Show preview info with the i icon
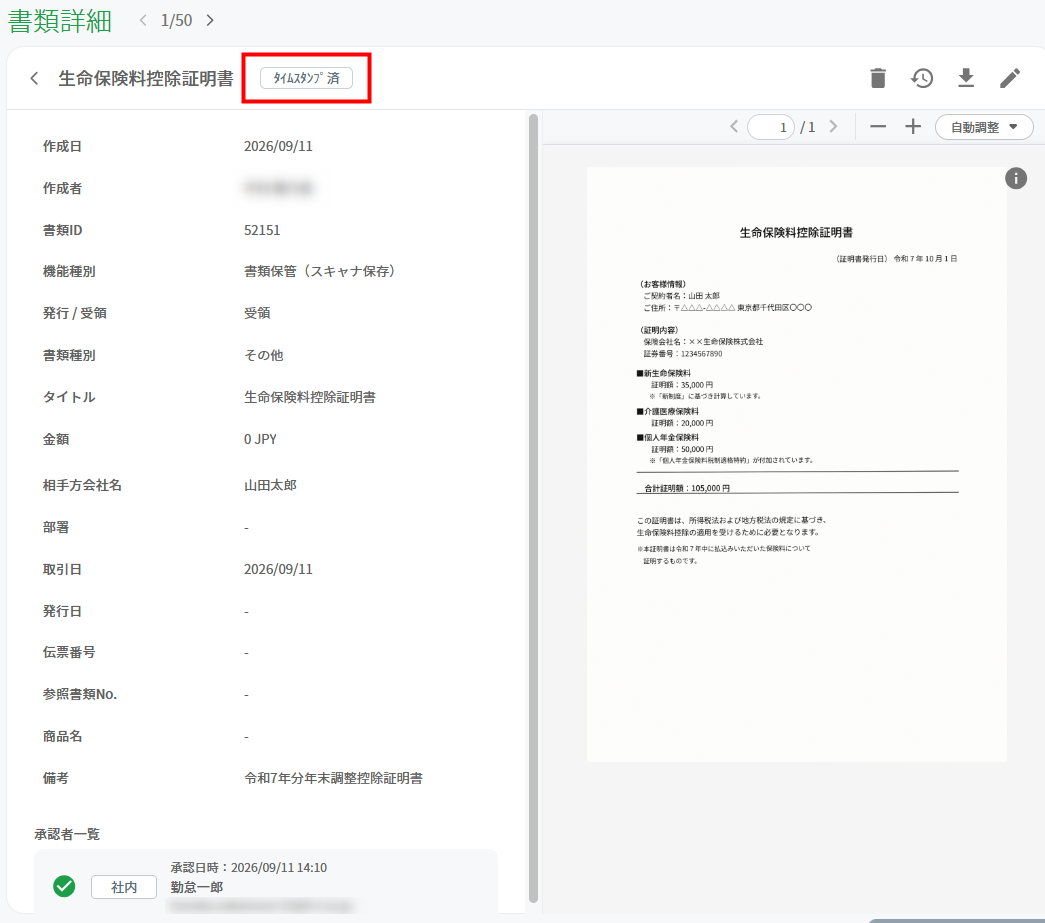The width and height of the screenshot is (1045, 923). pos(1016,178)
